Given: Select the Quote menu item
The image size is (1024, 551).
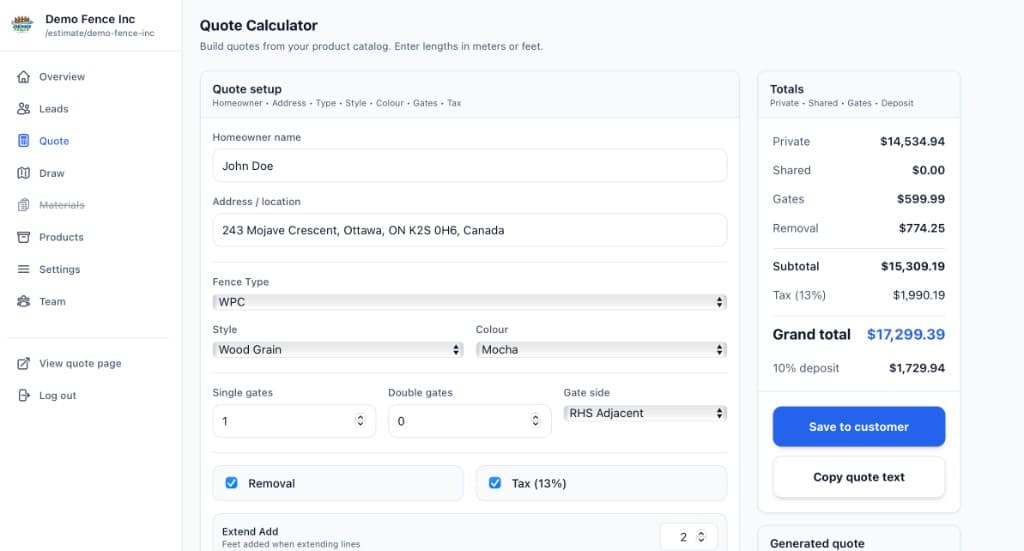Looking at the screenshot, I should (x=54, y=140).
